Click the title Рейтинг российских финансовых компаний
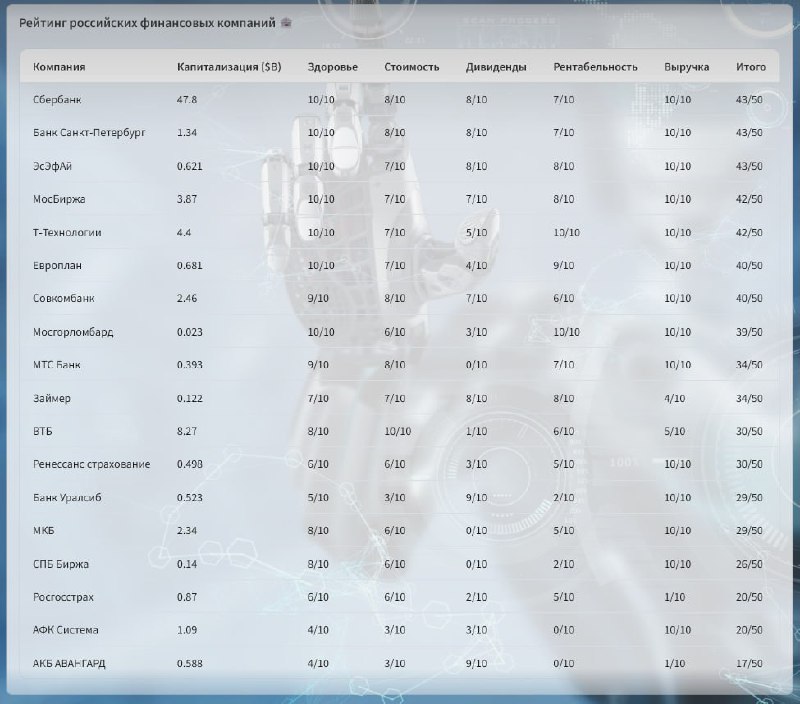The height and width of the screenshot is (704, 800). (x=147, y=23)
